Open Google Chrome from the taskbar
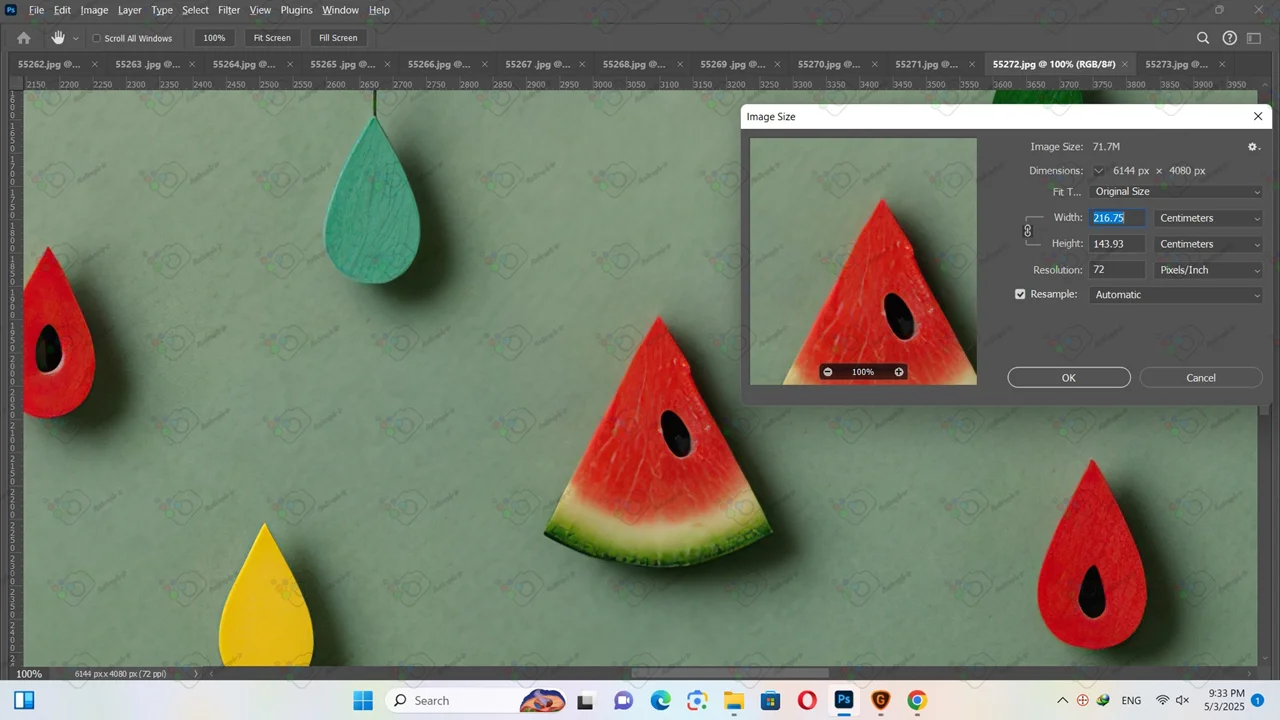1280x720 pixels. (x=917, y=701)
